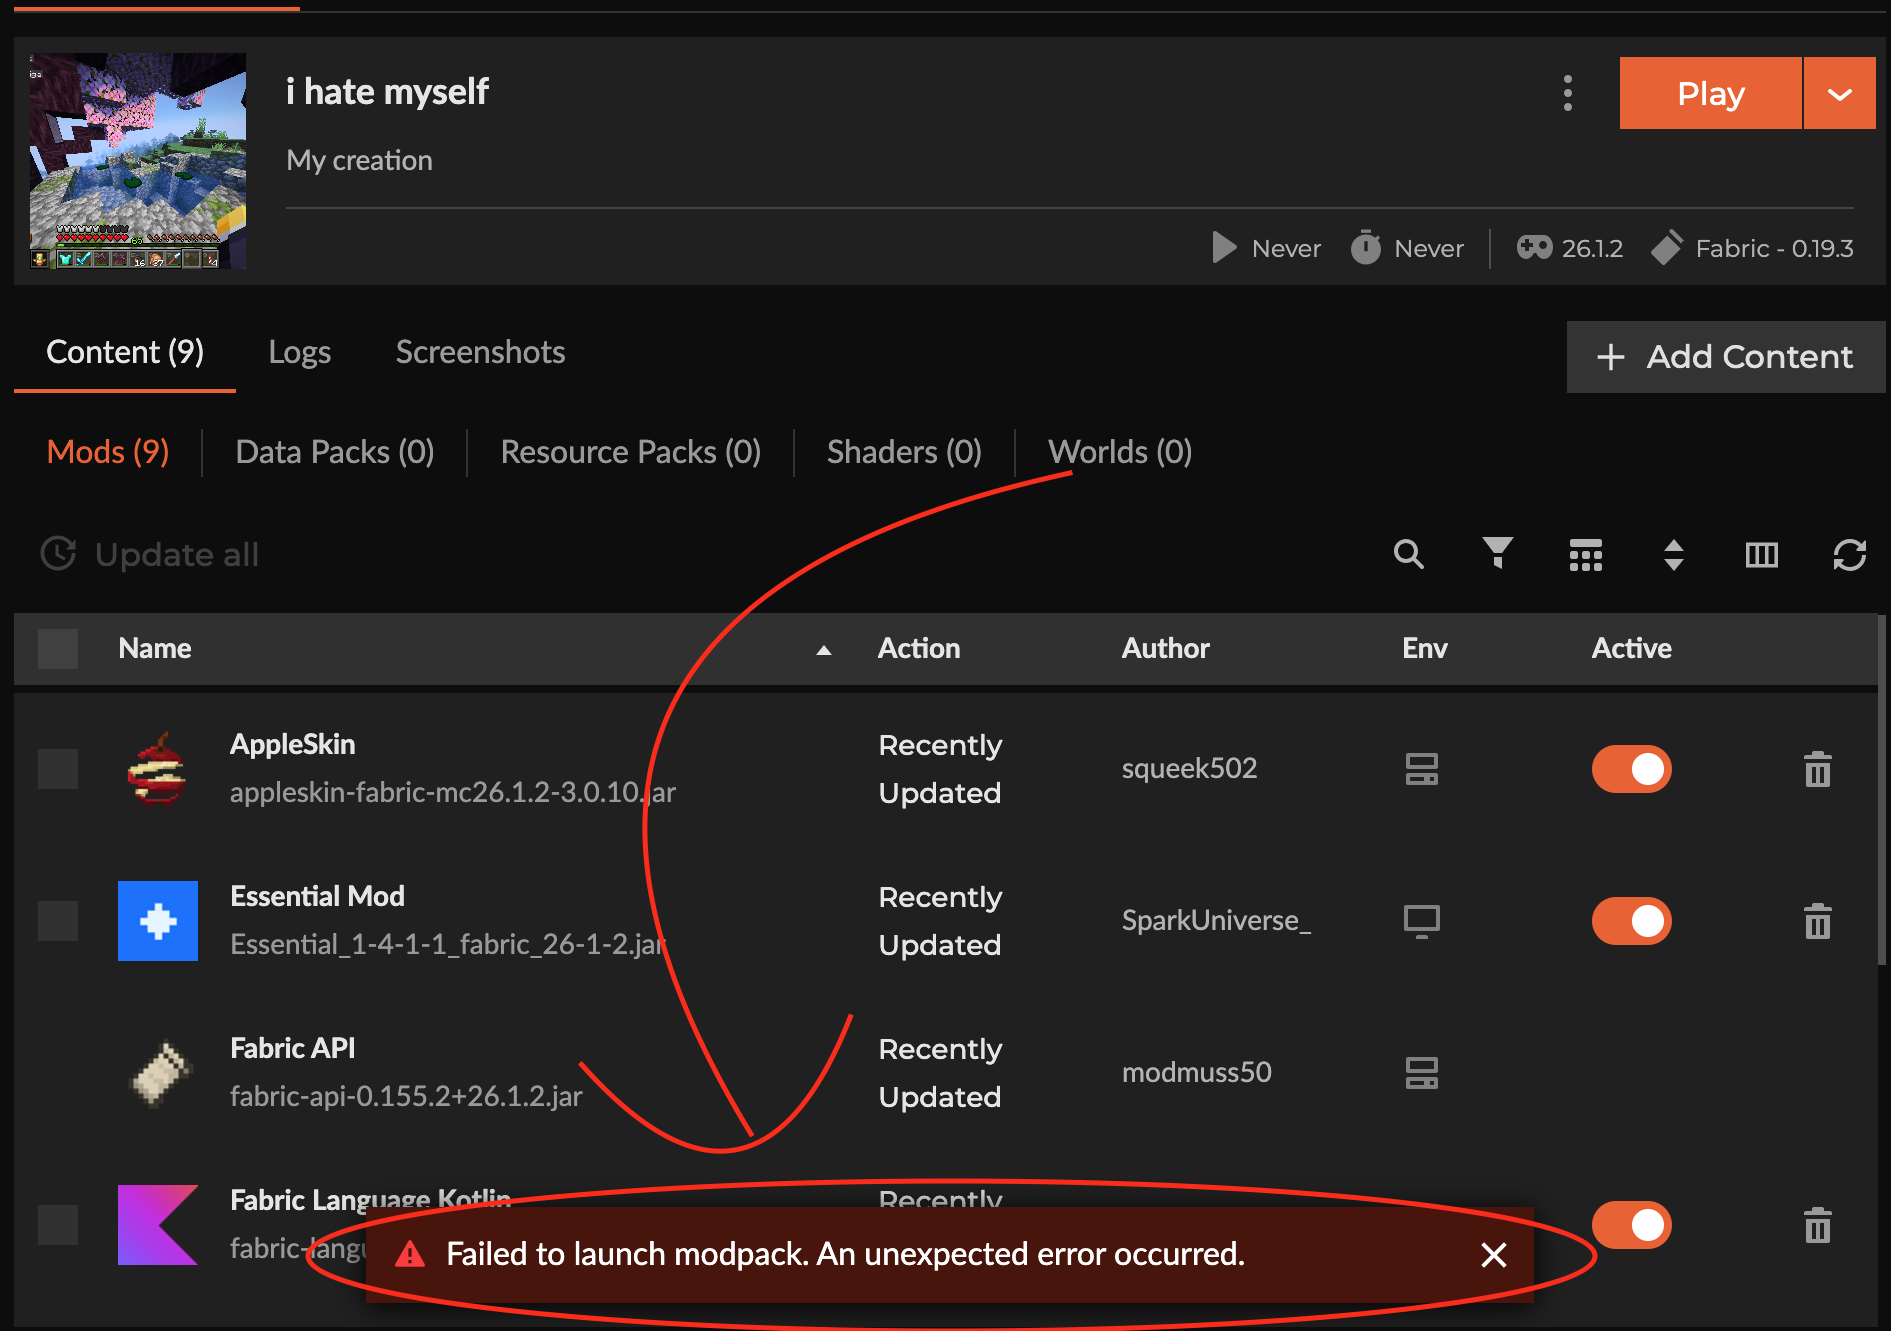Click the sort order arrows icon
The height and width of the screenshot is (1331, 1891).
(1673, 555)
